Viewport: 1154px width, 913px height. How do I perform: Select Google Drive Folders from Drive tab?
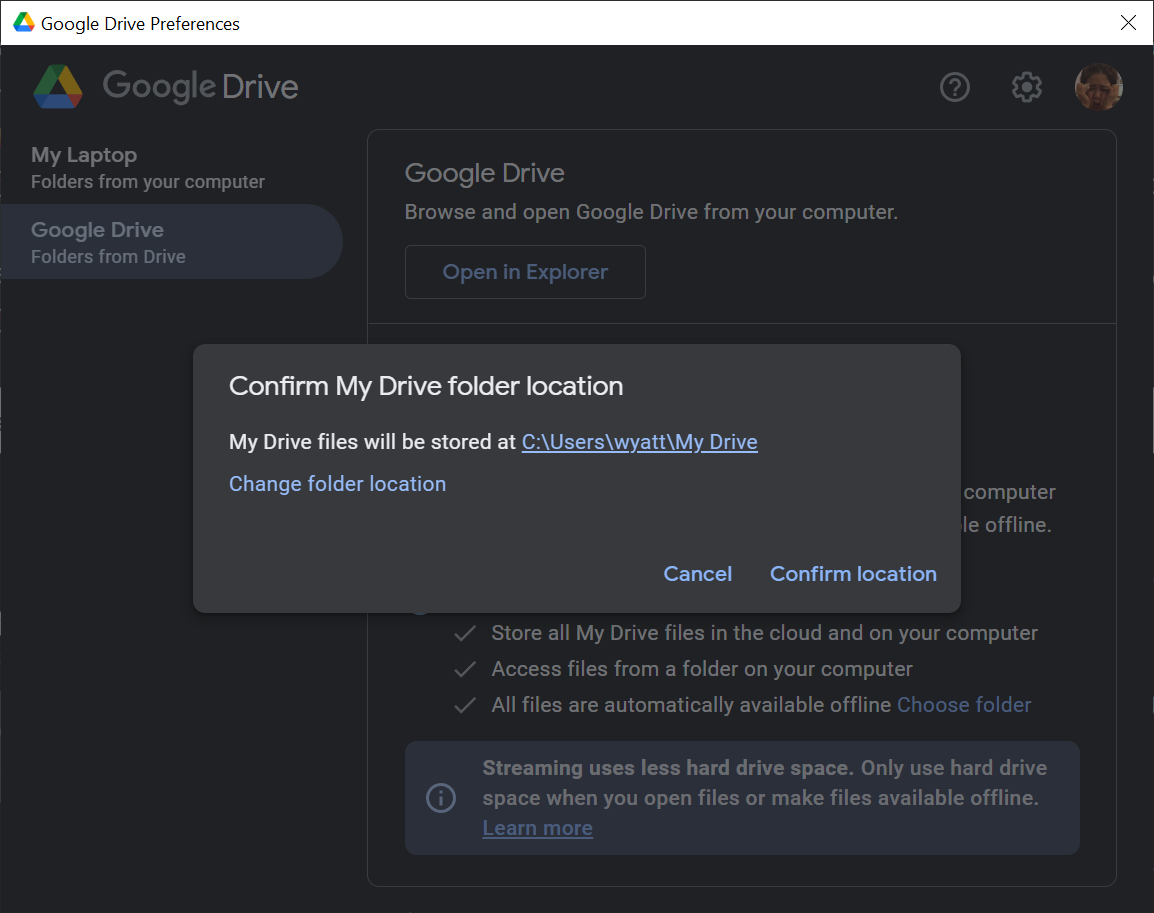171,242
